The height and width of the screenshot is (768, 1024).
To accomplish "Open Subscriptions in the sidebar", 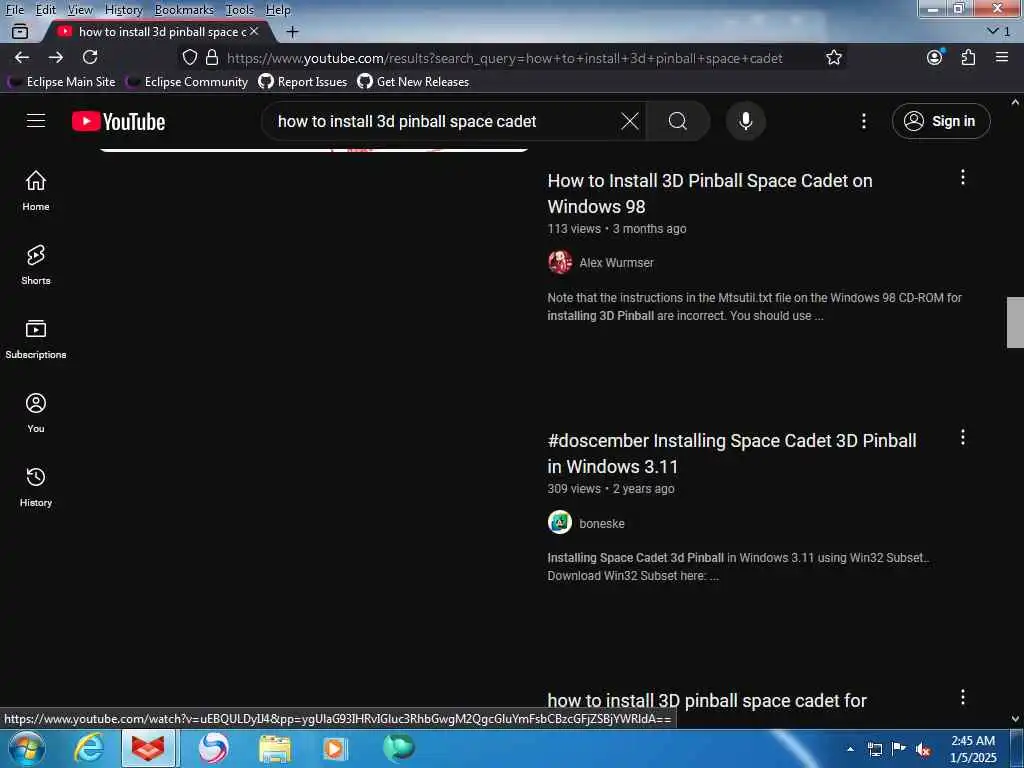I will click(36, 339).
